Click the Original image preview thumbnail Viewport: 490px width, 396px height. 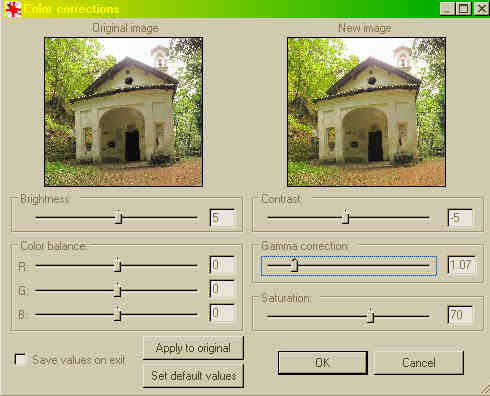[123, 112]
